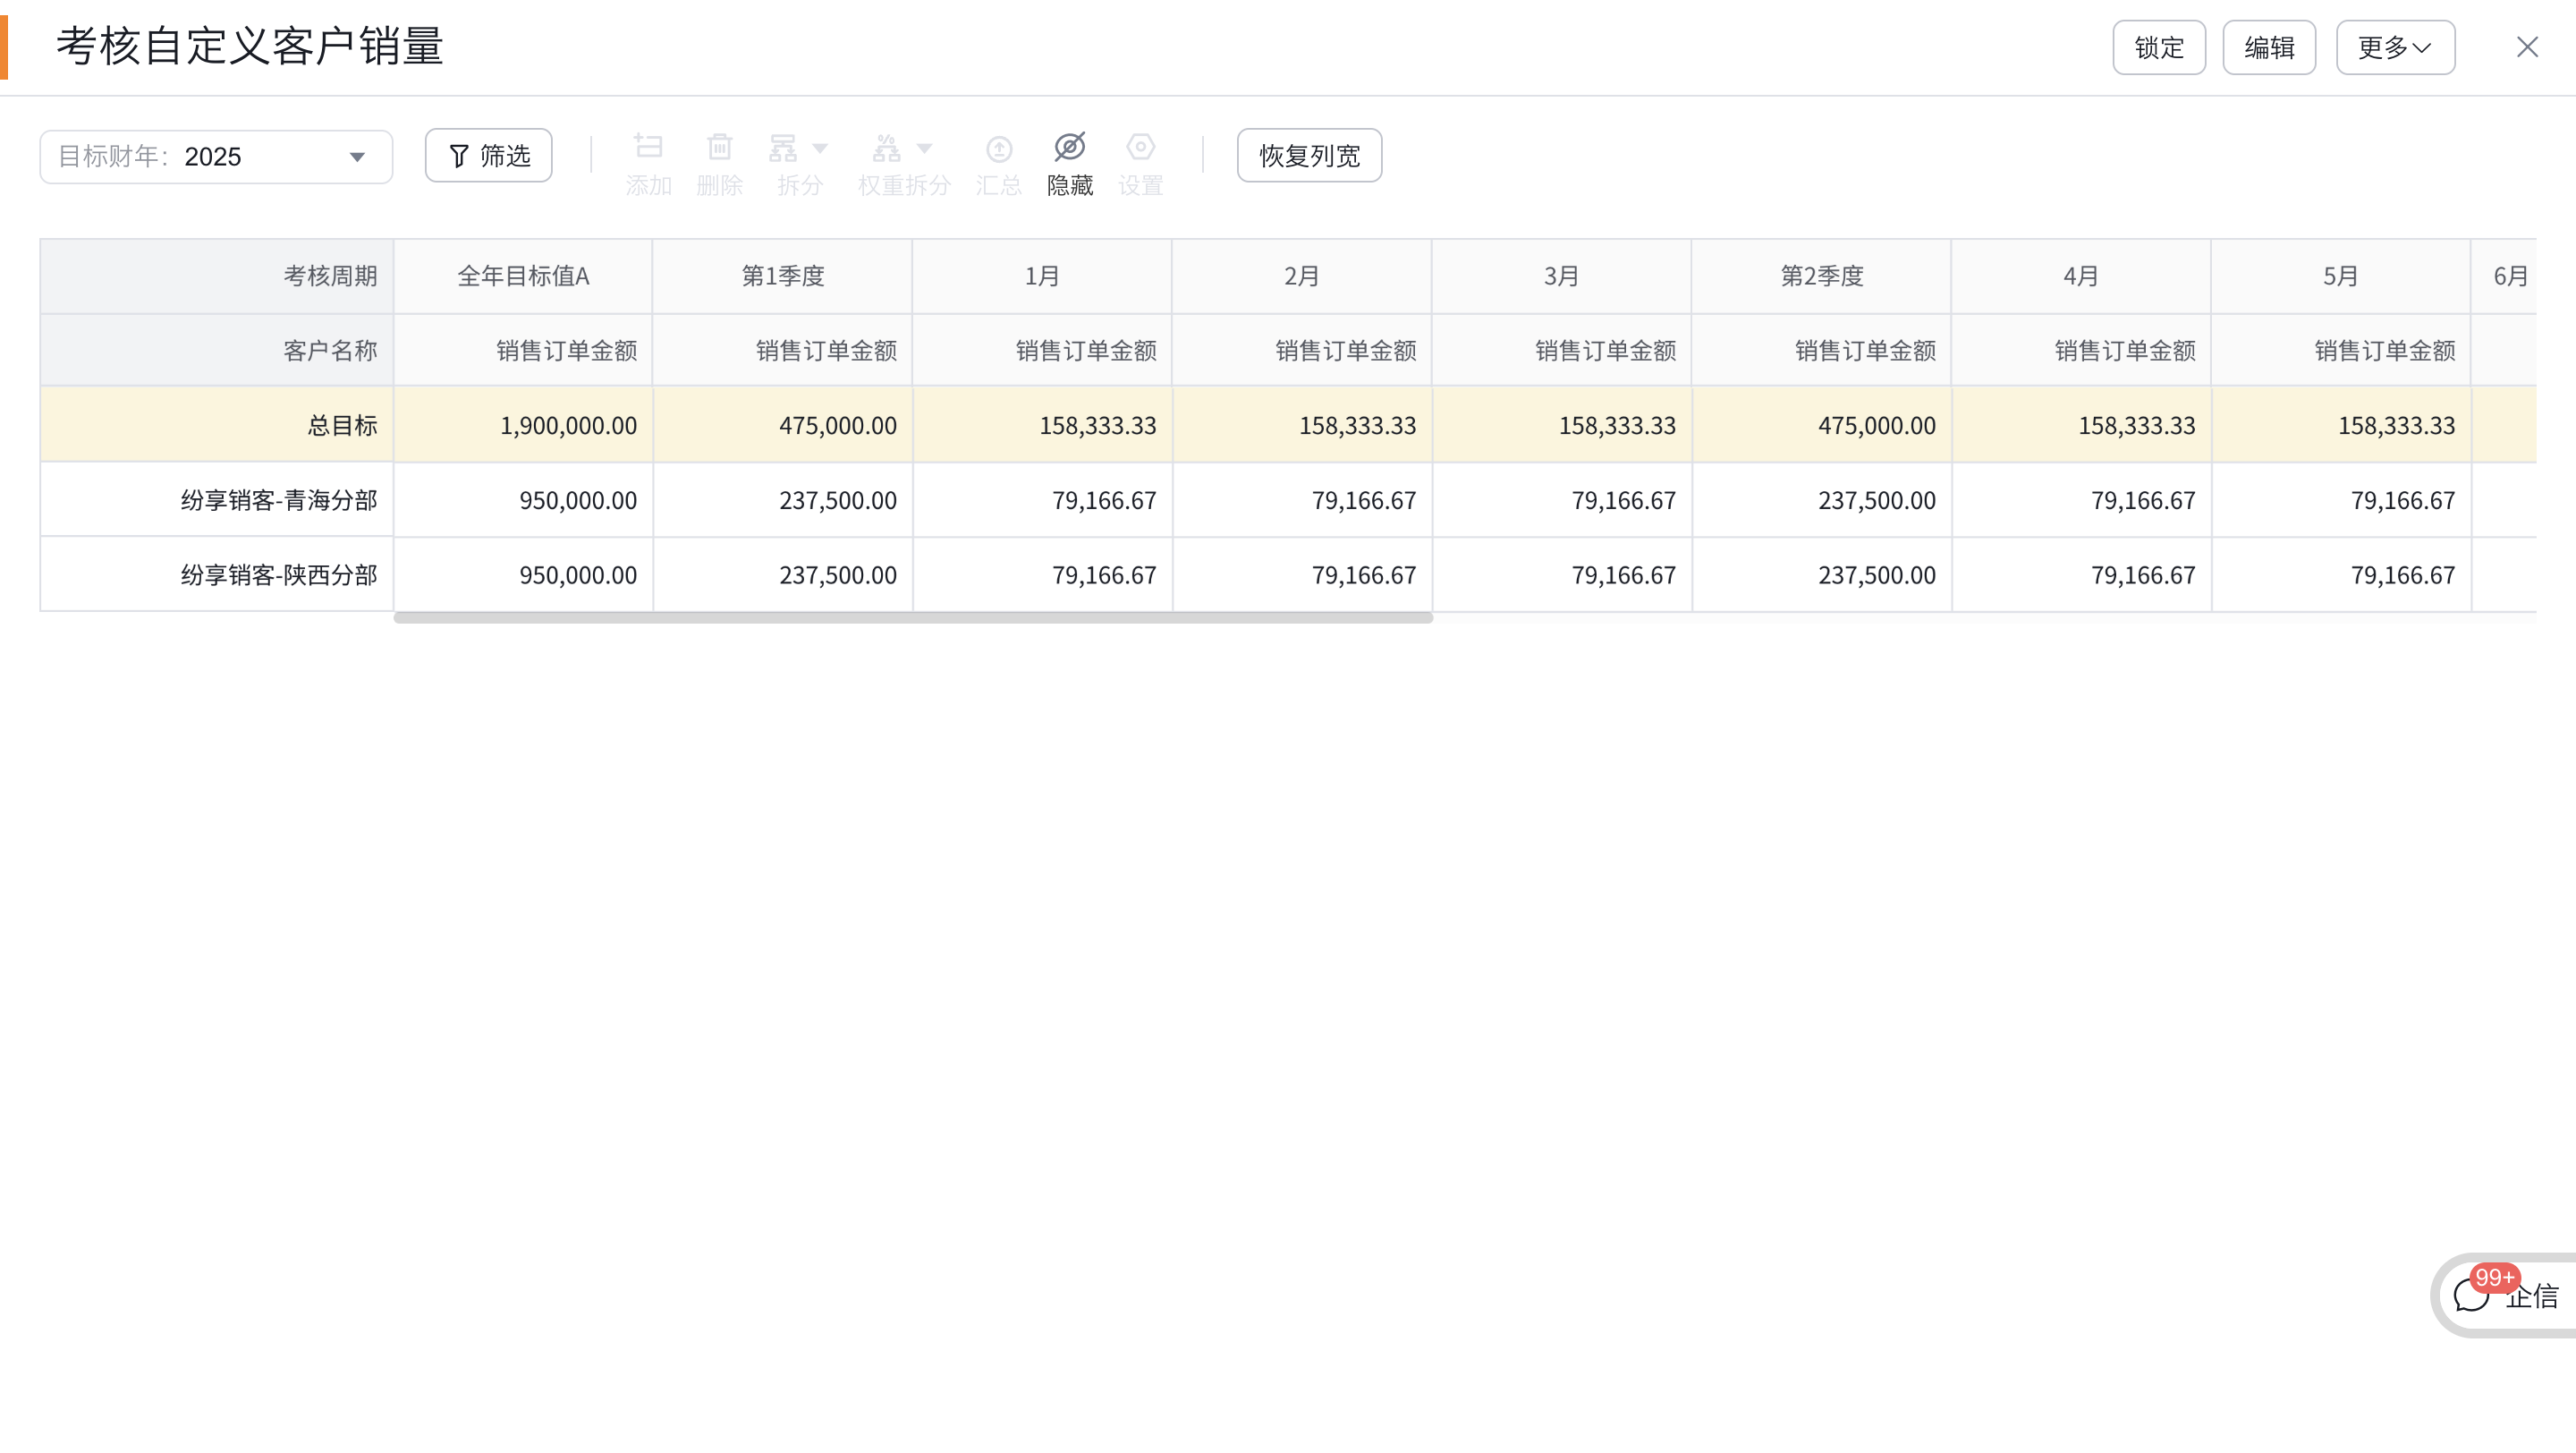Click the 拆分 (split) toolbar icon
Image resolution: width=2576 pixels, height=1453 pixels.
click(x=783, y=148)
